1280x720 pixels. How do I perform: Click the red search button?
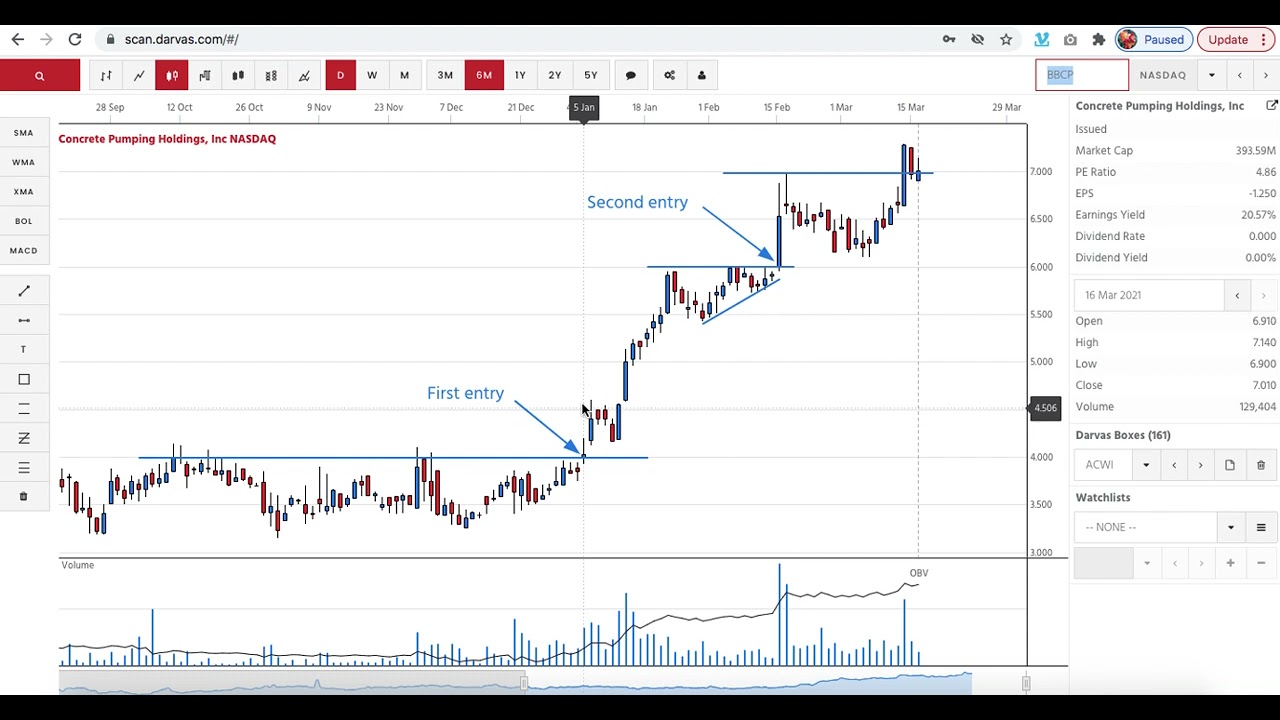tap(40, 75)
